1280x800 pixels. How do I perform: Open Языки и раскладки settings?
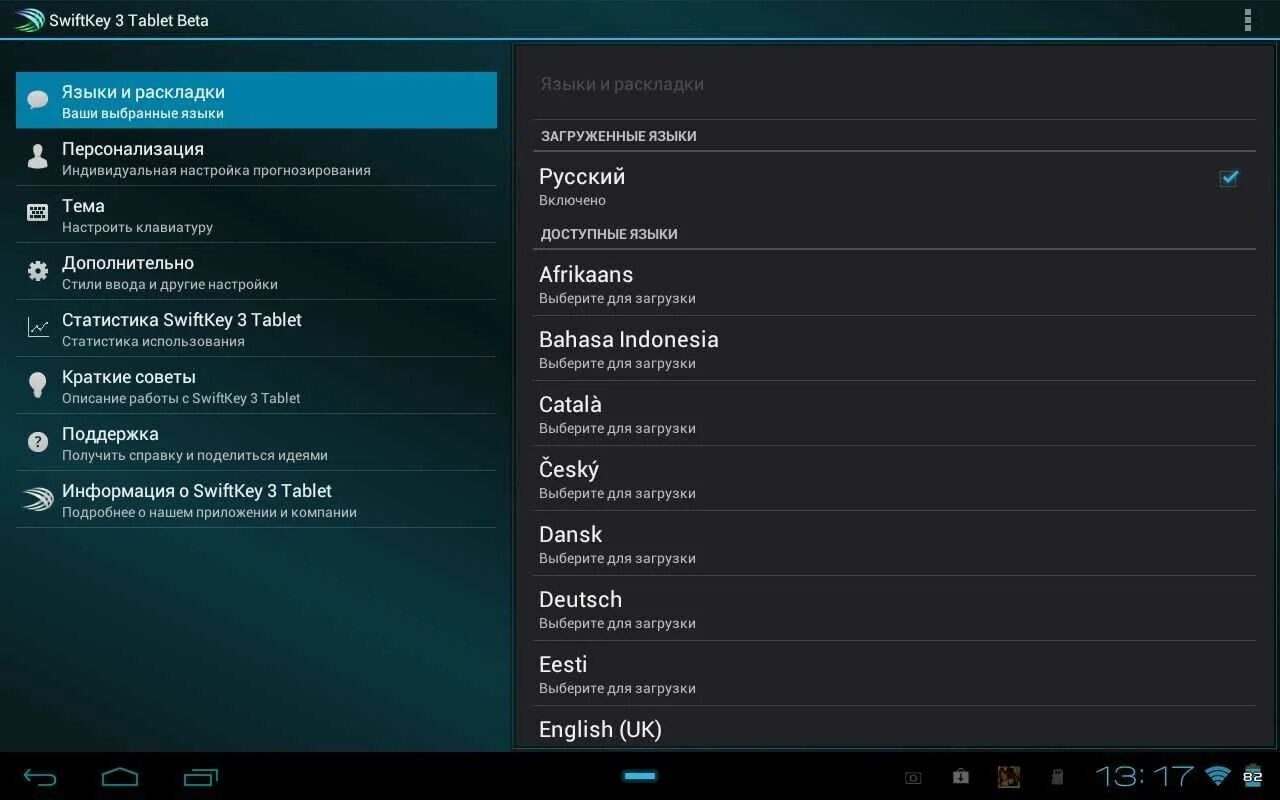(256, 100)
